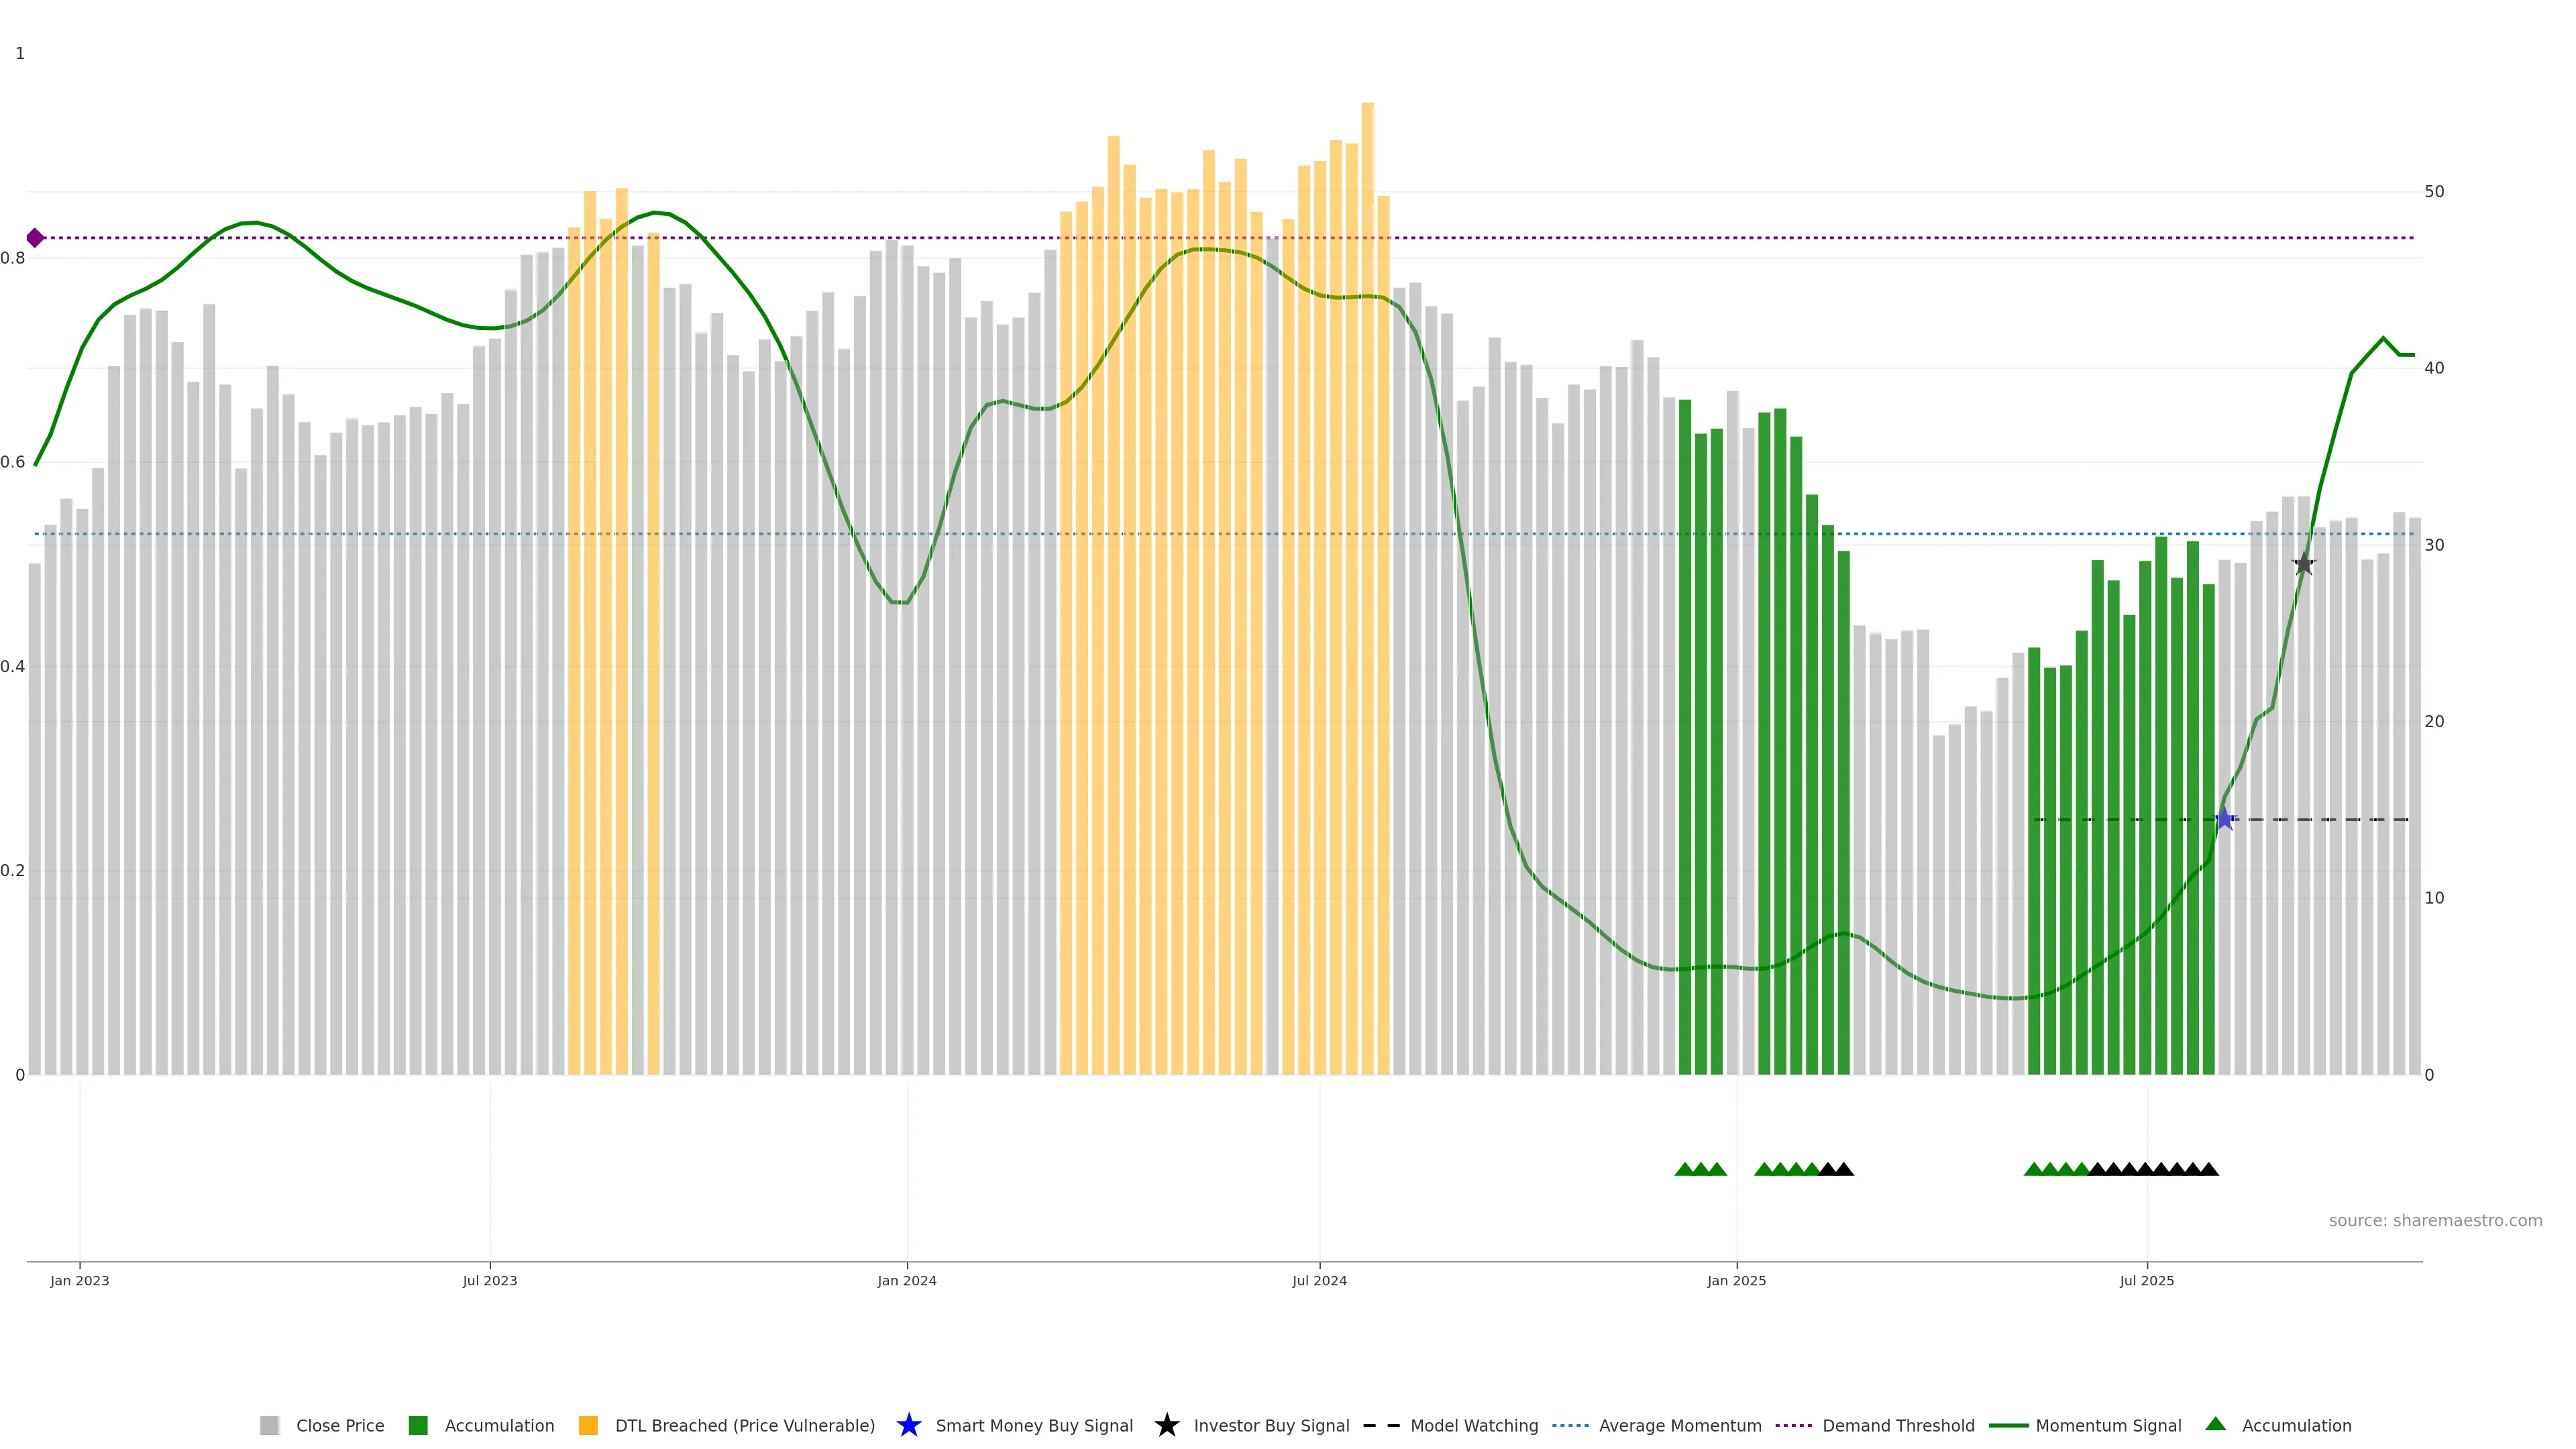Click the Jan 2024 axis label
The image size is (2576, 1449).
[907, 1281]
